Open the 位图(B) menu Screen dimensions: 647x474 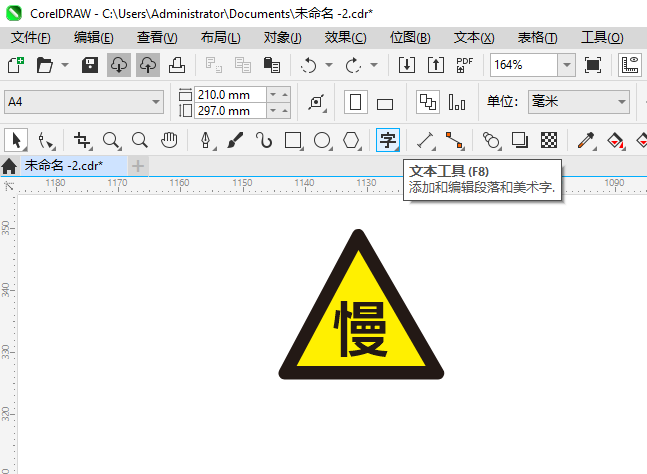tap(410, 38)
